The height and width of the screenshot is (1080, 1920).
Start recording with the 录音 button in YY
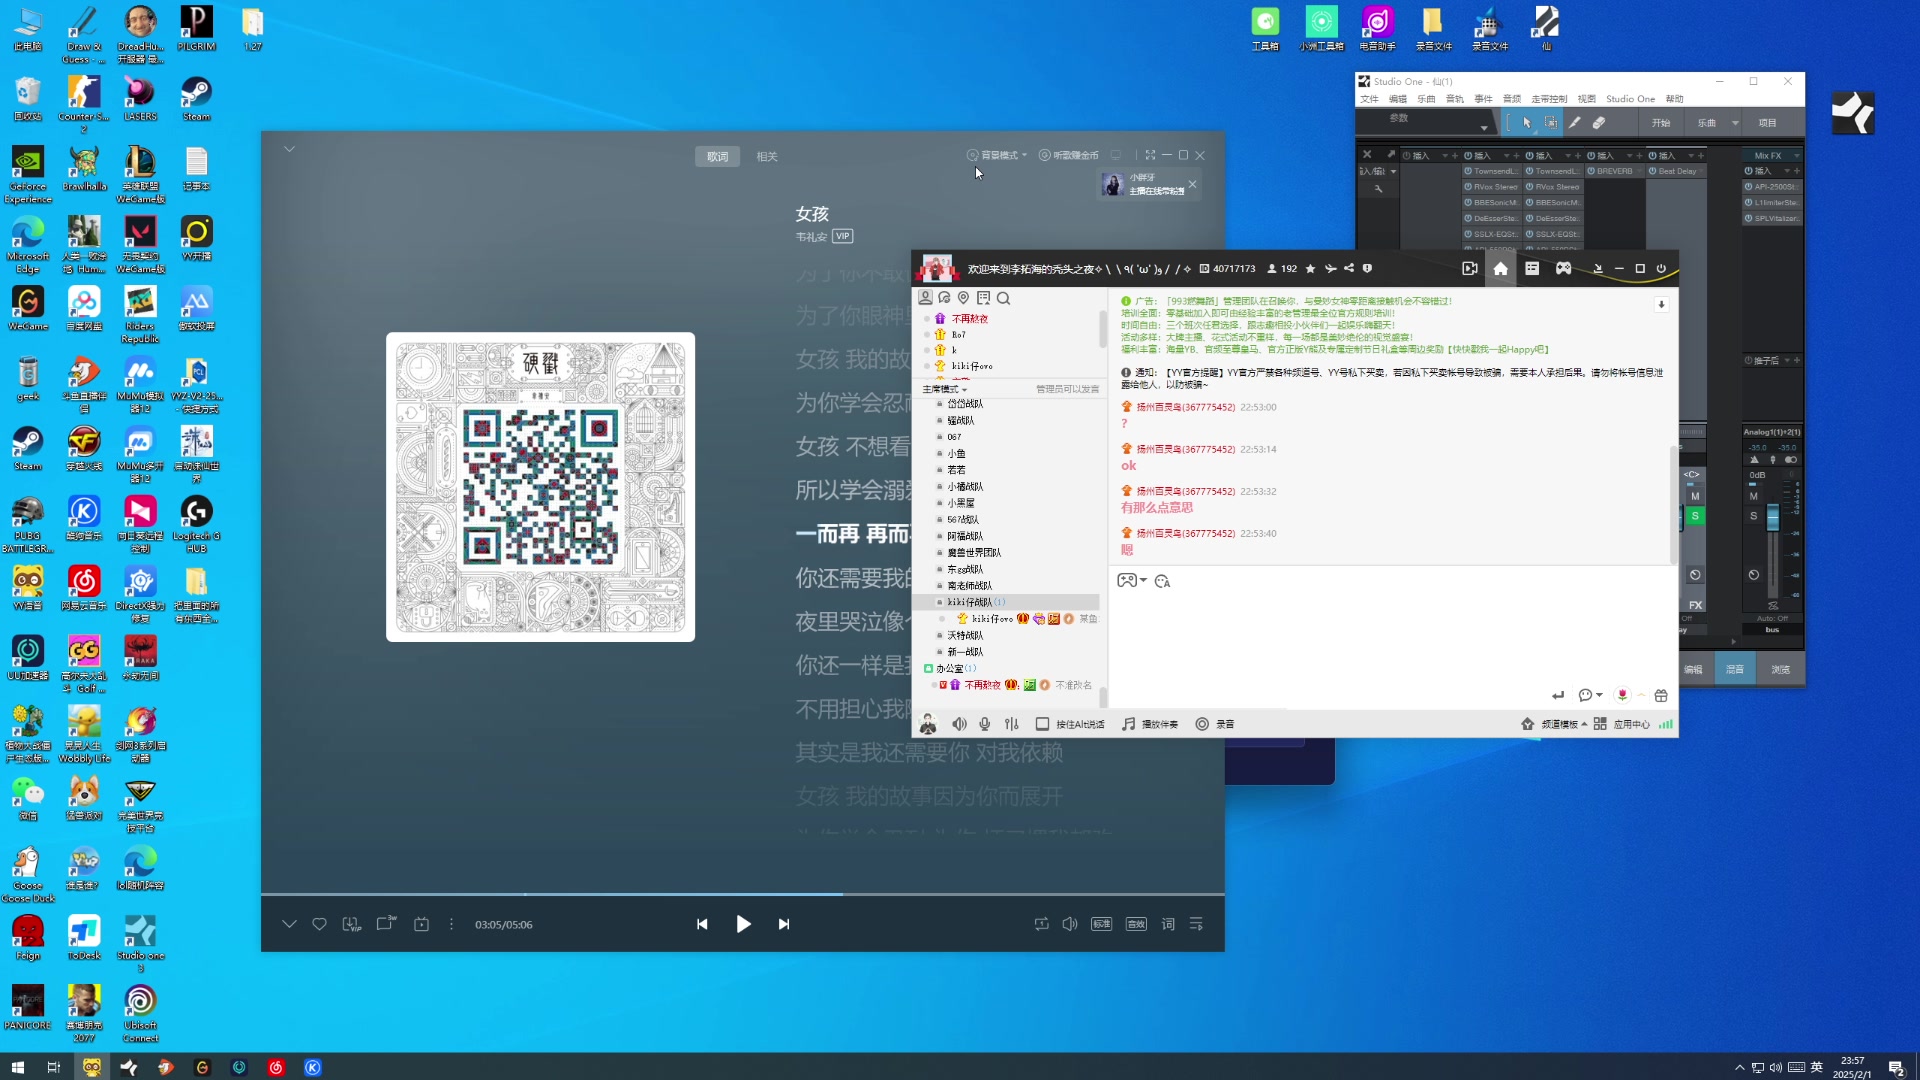[1215, 724]
